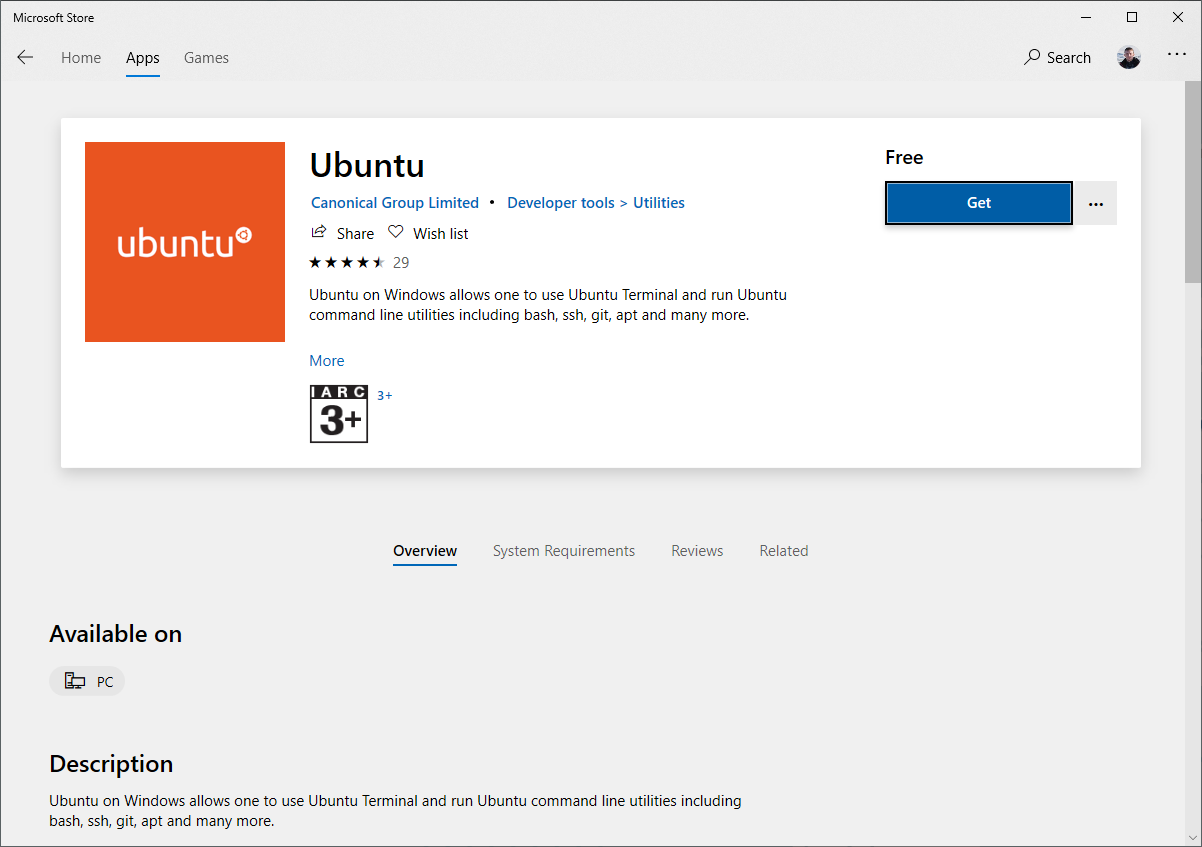
Task: Select the Overview tab
Action: pyautogui.click(x=425, y=551)
